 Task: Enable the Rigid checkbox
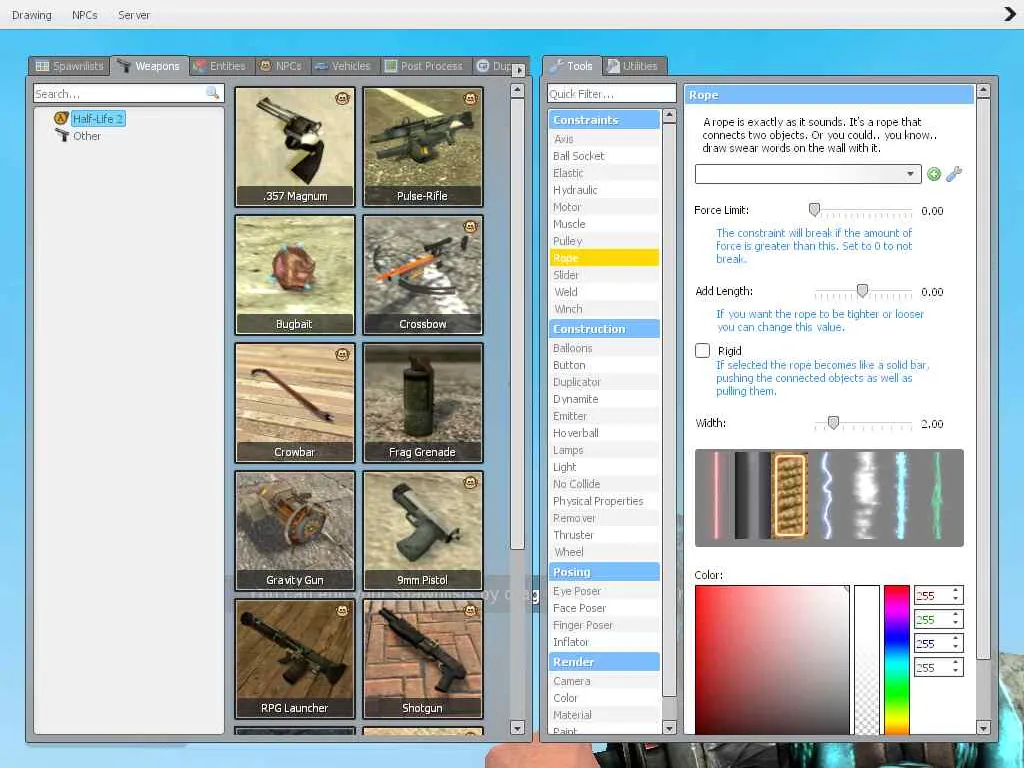pos(703,351)
